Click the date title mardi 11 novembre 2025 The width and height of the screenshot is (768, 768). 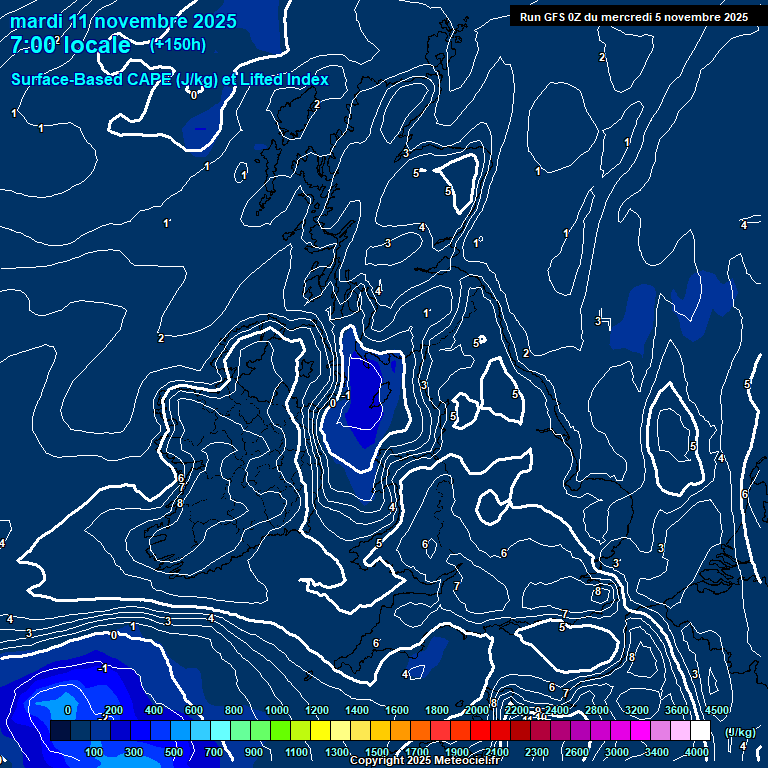tap(123, 21)
